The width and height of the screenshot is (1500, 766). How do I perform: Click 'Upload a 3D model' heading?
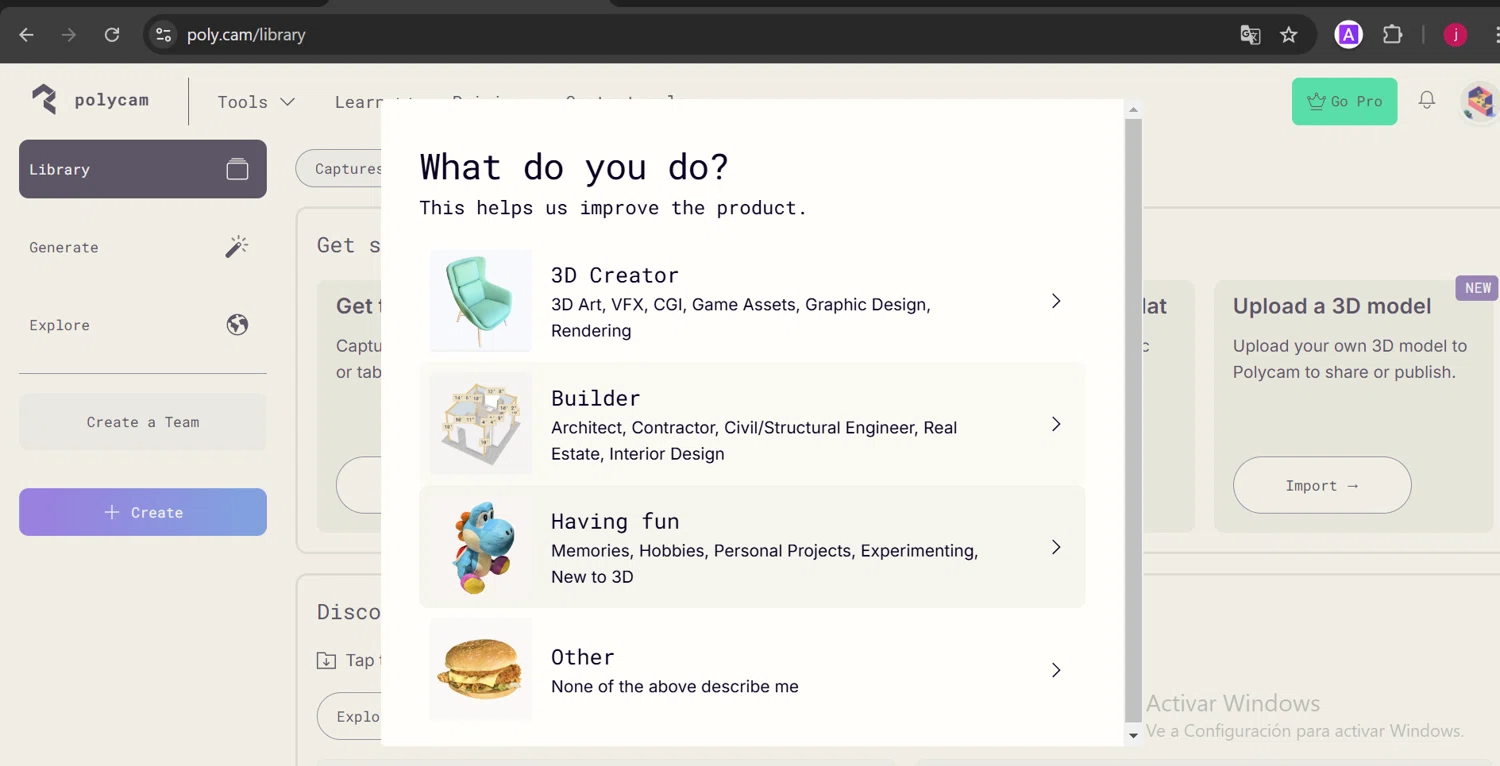point(1332,306)
